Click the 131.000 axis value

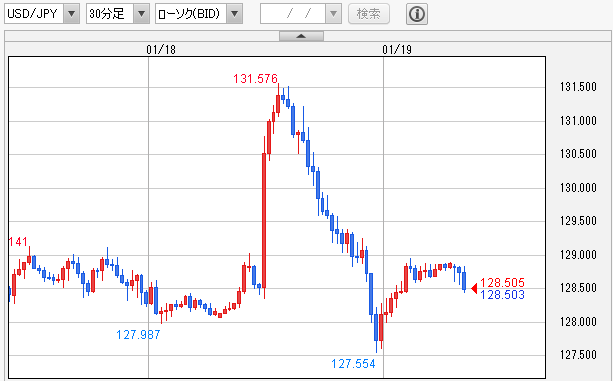point(578,121)
